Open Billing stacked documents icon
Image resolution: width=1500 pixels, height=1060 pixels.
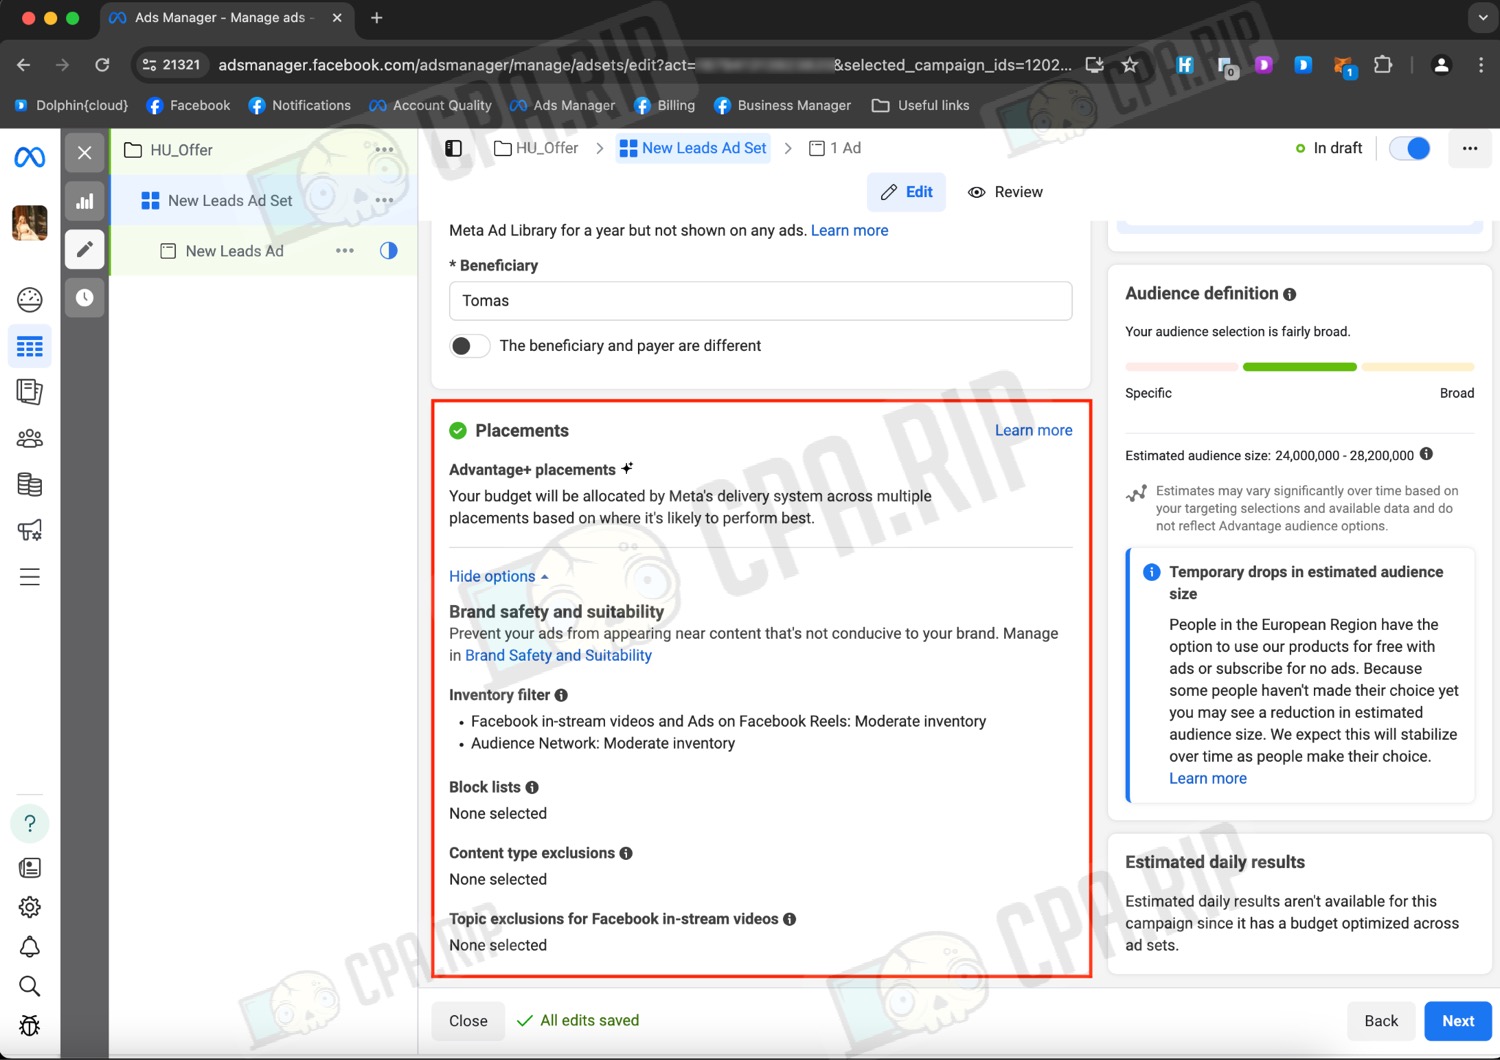pos(30,485)
